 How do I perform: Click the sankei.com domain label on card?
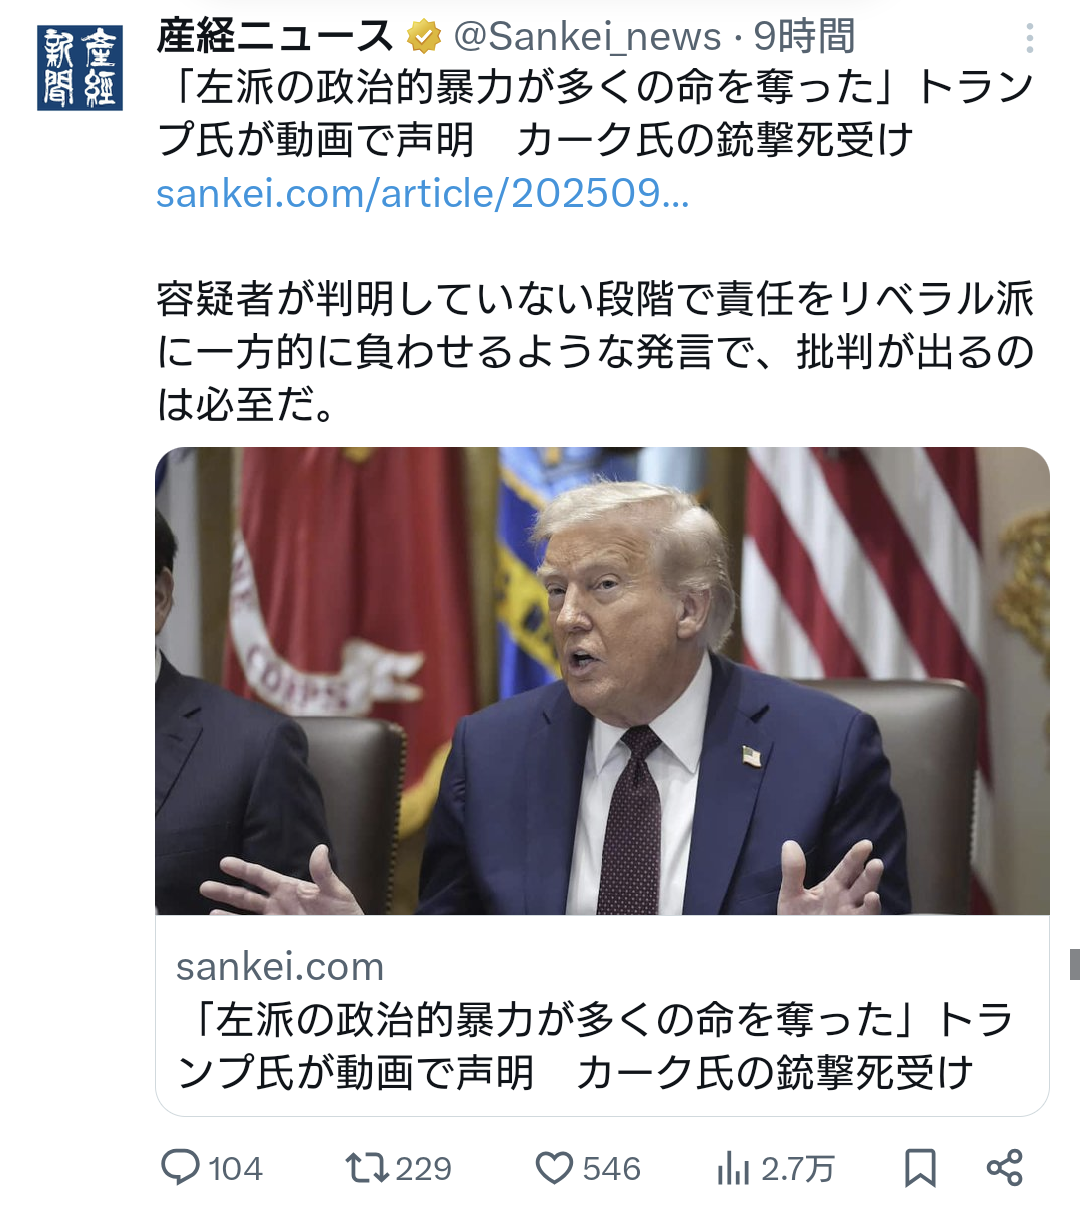280,966
